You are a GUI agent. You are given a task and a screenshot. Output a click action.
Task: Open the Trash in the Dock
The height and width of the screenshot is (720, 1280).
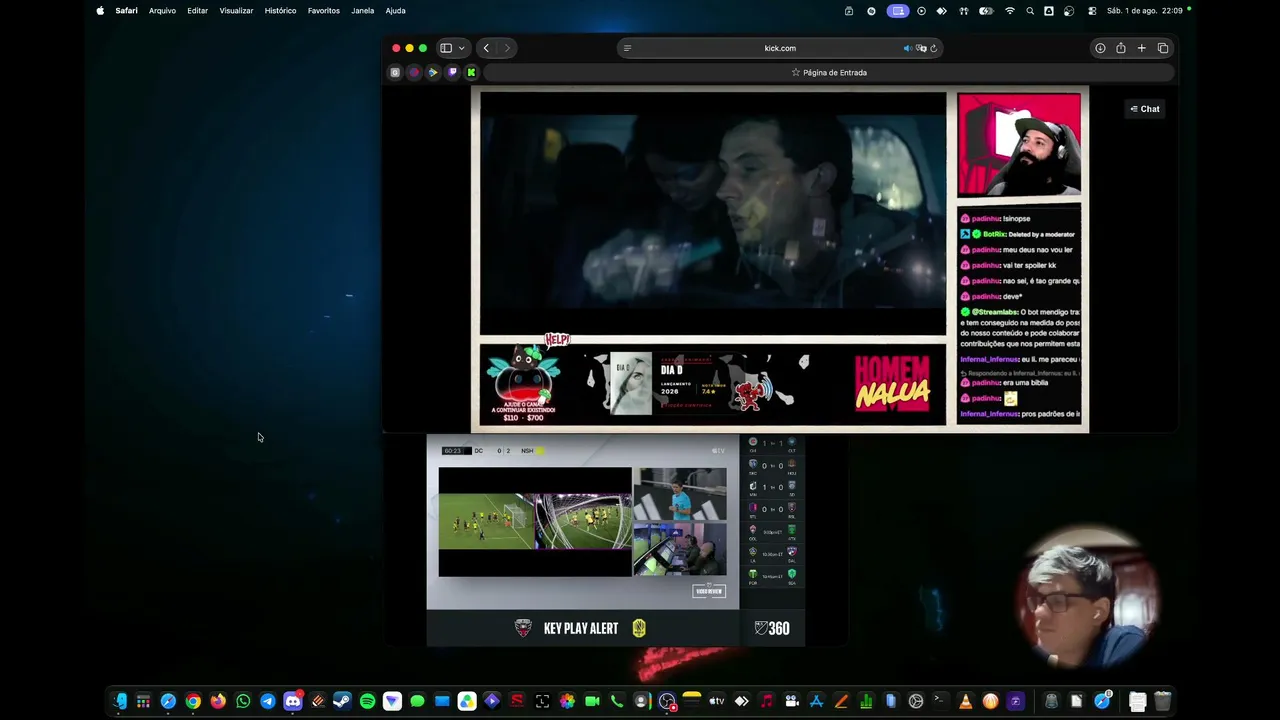pyautogui.click(x=1162, y=701)
